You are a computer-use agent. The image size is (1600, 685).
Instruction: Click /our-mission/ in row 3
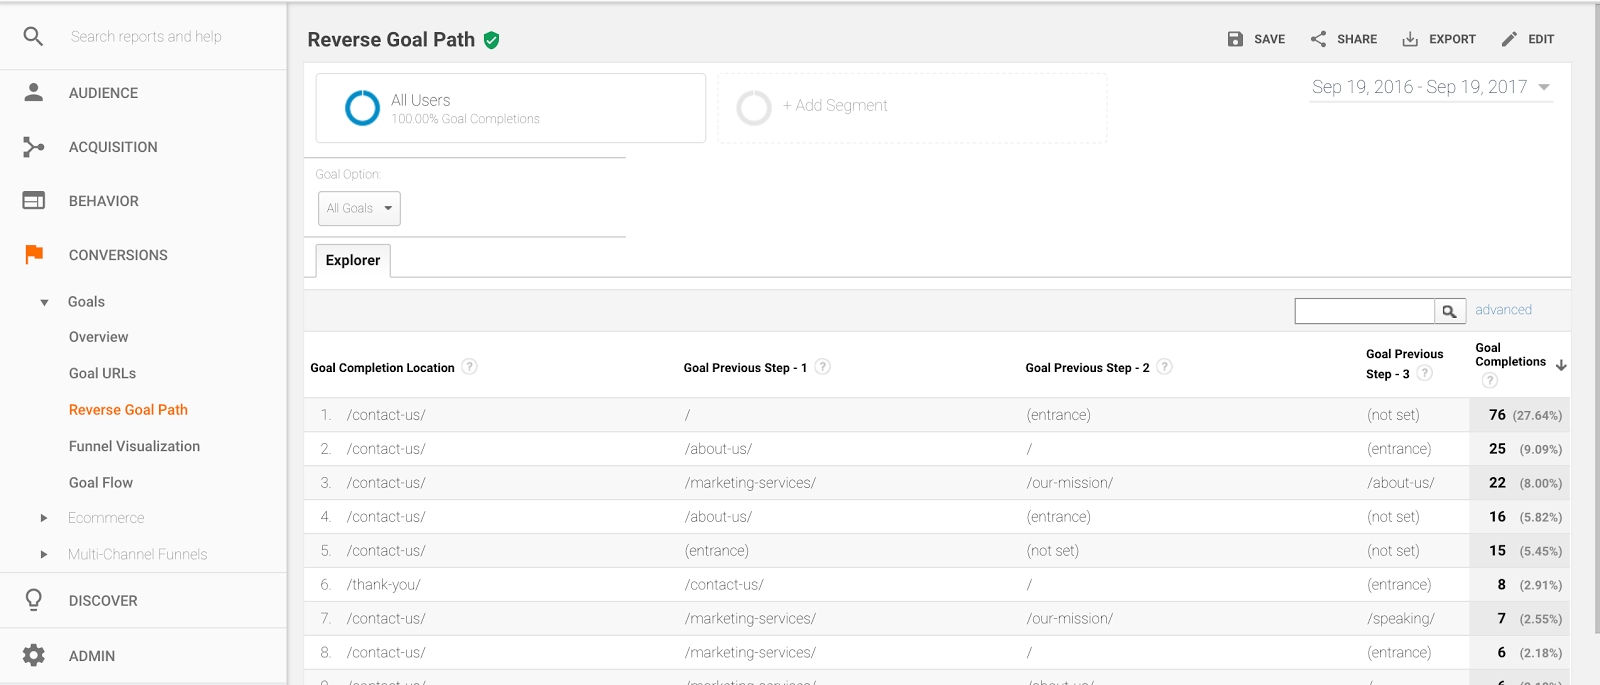pos(1069,483)
